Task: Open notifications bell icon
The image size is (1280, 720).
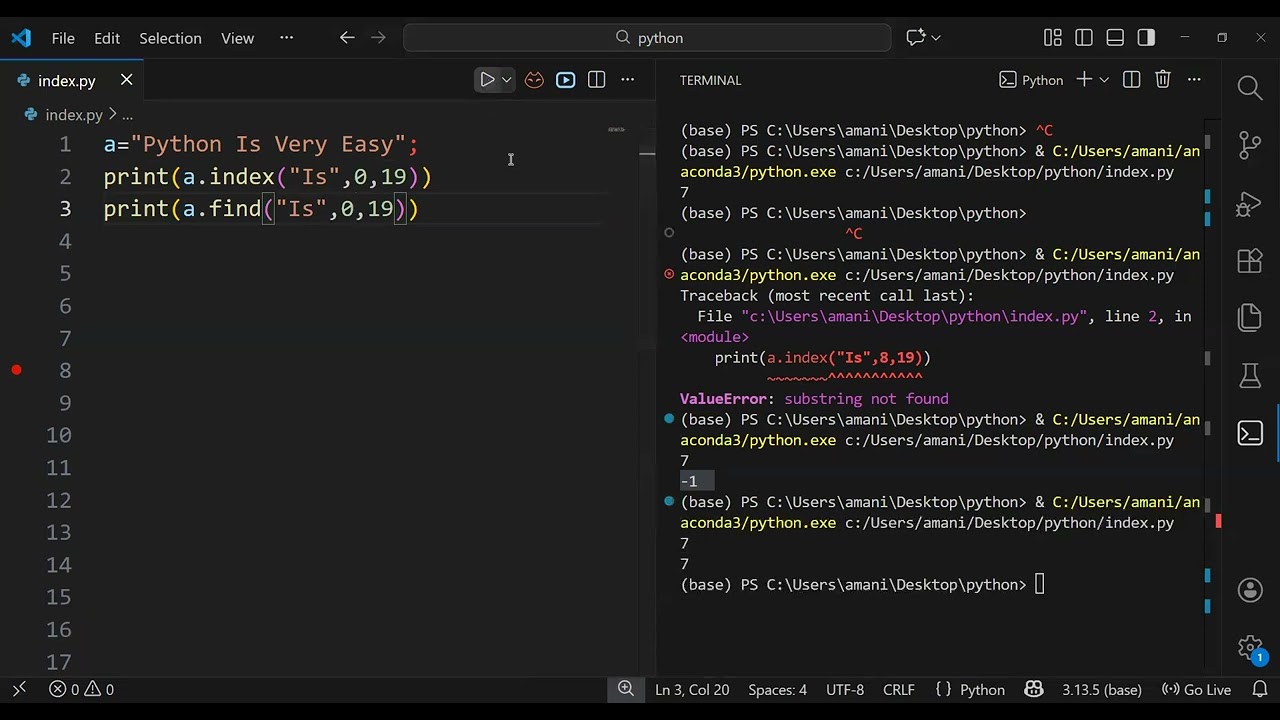Action: tap(1259, 689)
